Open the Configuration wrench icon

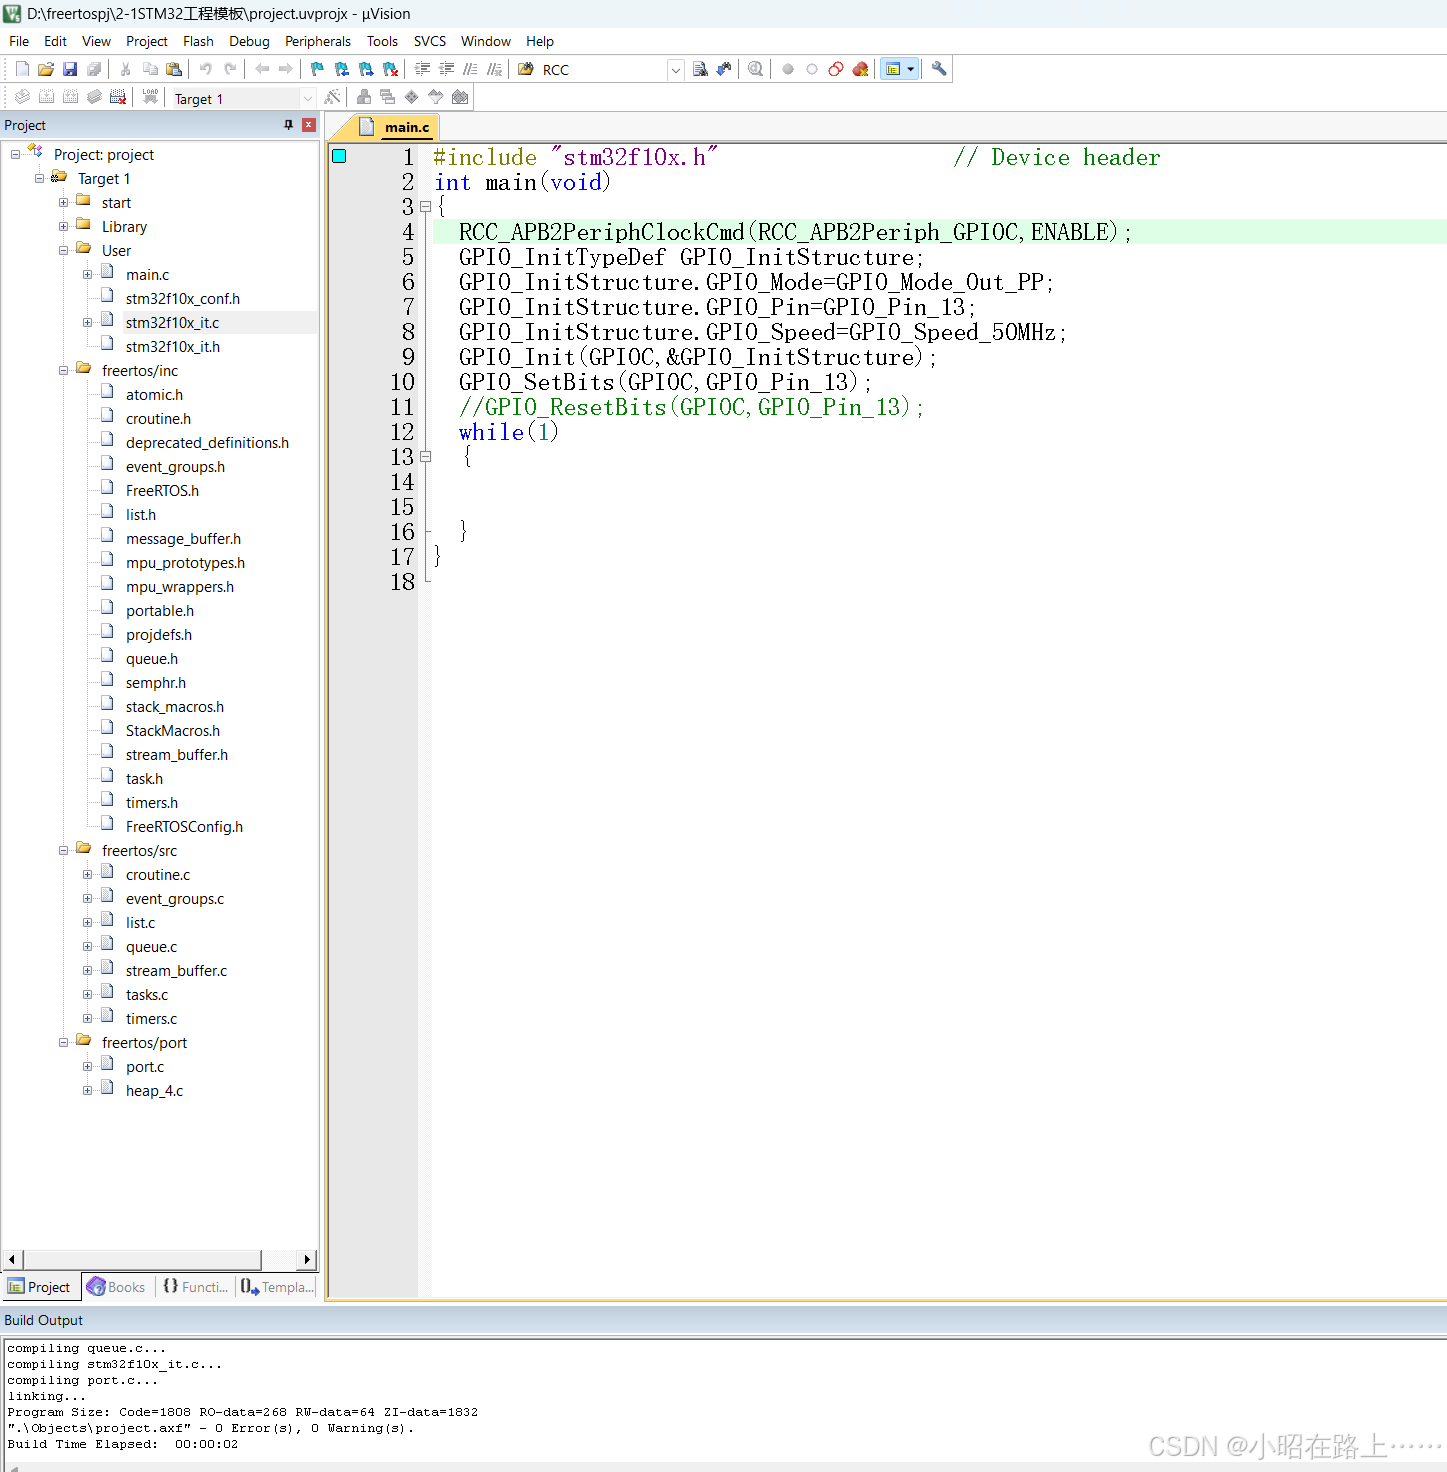(x=939, y=69)
